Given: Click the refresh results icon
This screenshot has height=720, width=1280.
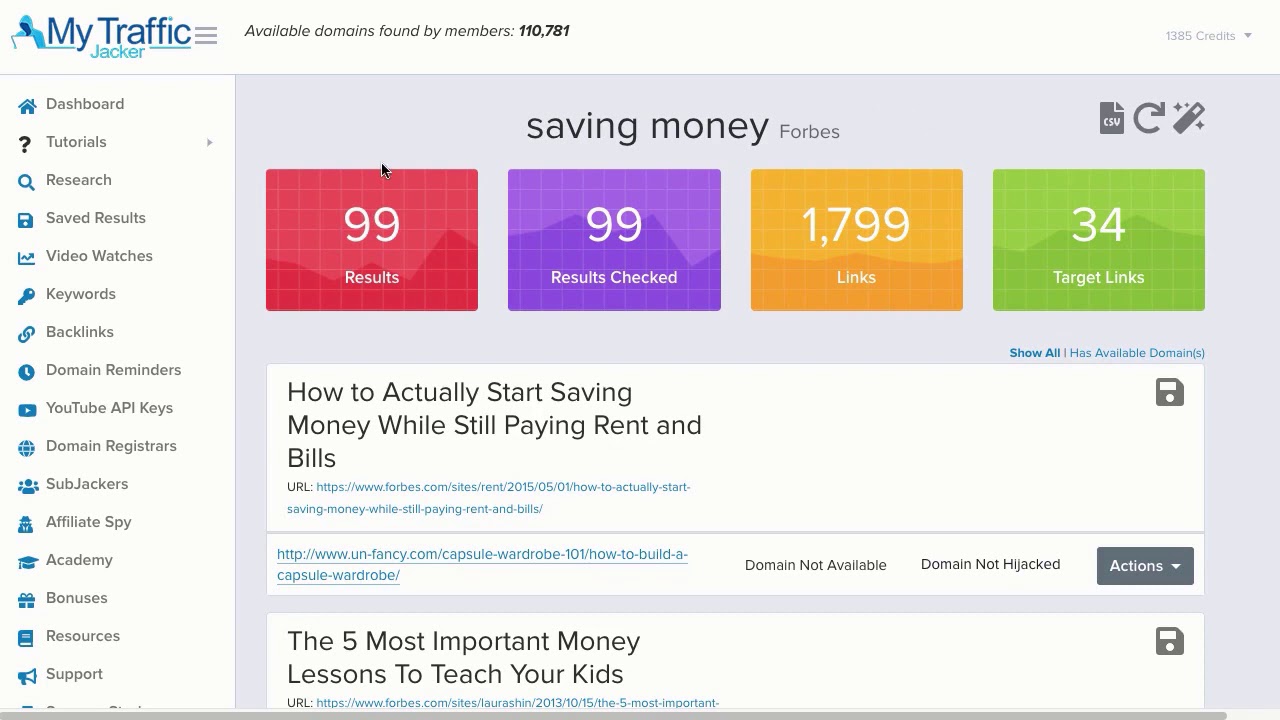Looking at the screenshot, I should tap(1149, 118).
